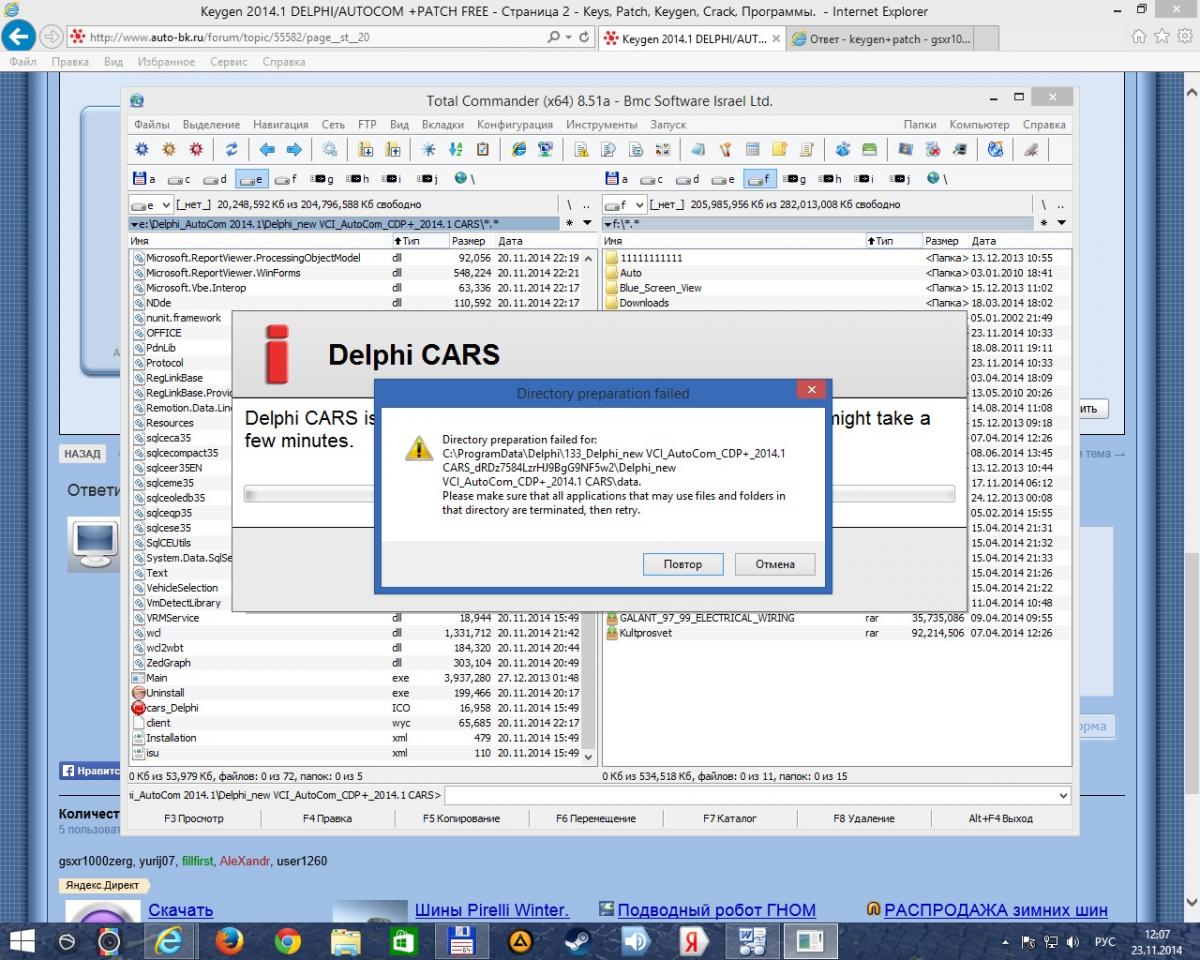Image resolution: width=1200 pixels, height=960 pixels.
Task: Open the right panel drive f combo box
Action: (625, 205)
